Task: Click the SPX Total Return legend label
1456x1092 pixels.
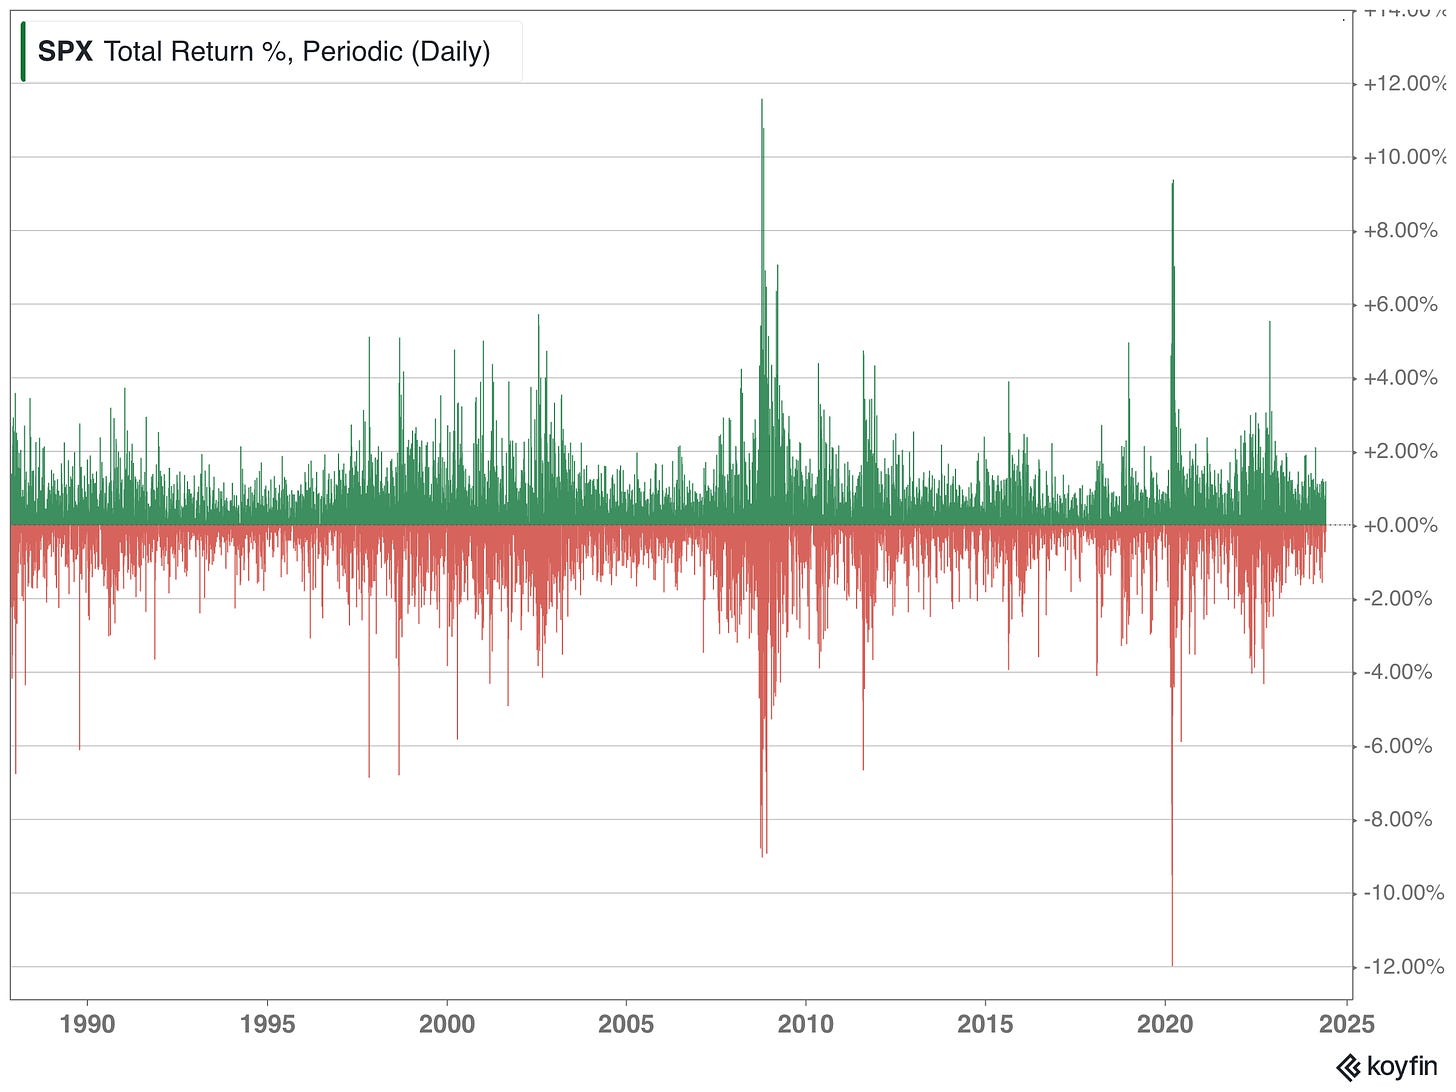Action: [264, 51]
